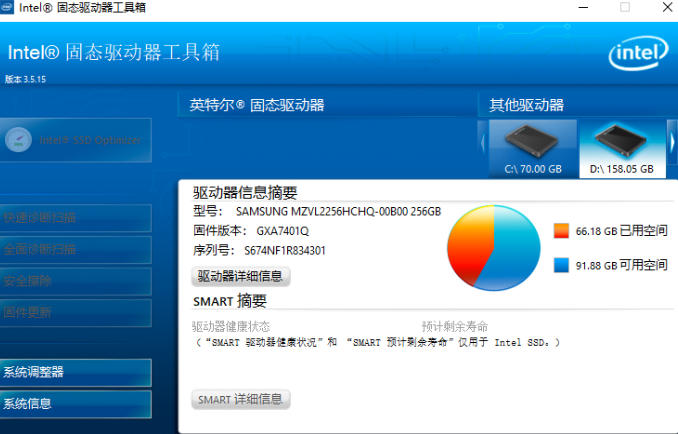Open 驱动器详细信息 drive details
The width and height of the screenshot is (678, 434).
click(240, 276)
